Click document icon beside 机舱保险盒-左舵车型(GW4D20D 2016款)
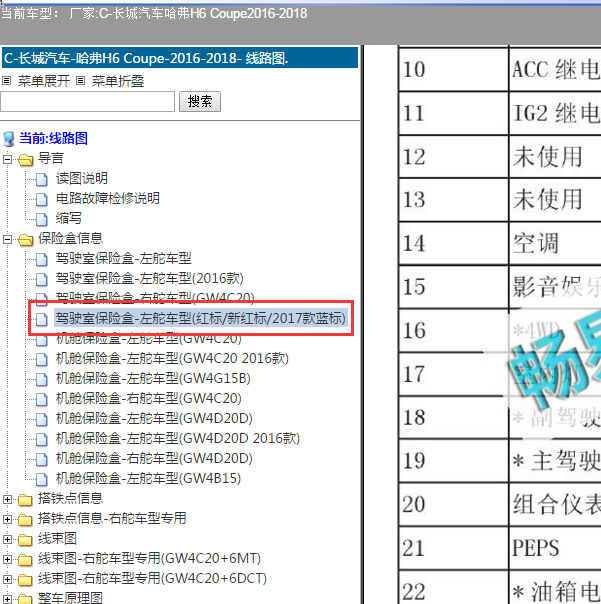This screenshot has width=601, height=604. (42, 440)
